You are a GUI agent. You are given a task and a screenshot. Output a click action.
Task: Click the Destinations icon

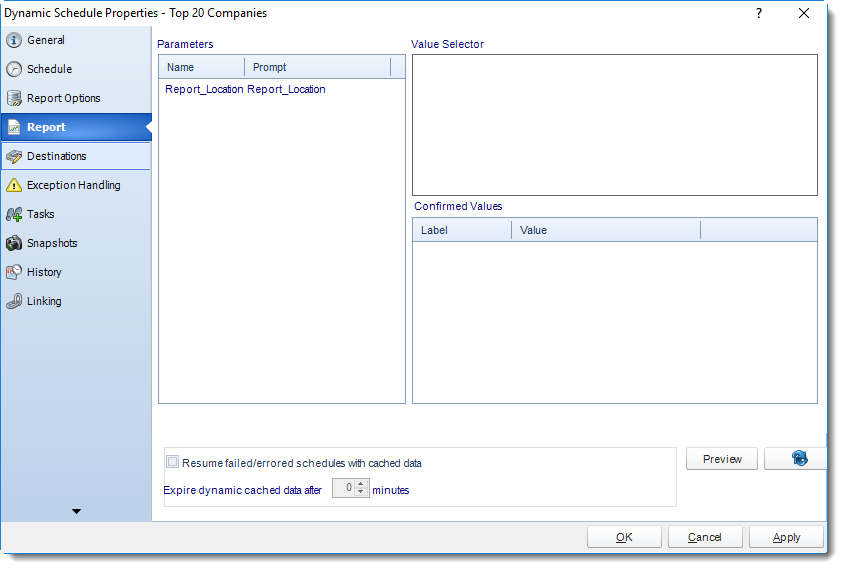pyautogui.click(x=14, y=157)
